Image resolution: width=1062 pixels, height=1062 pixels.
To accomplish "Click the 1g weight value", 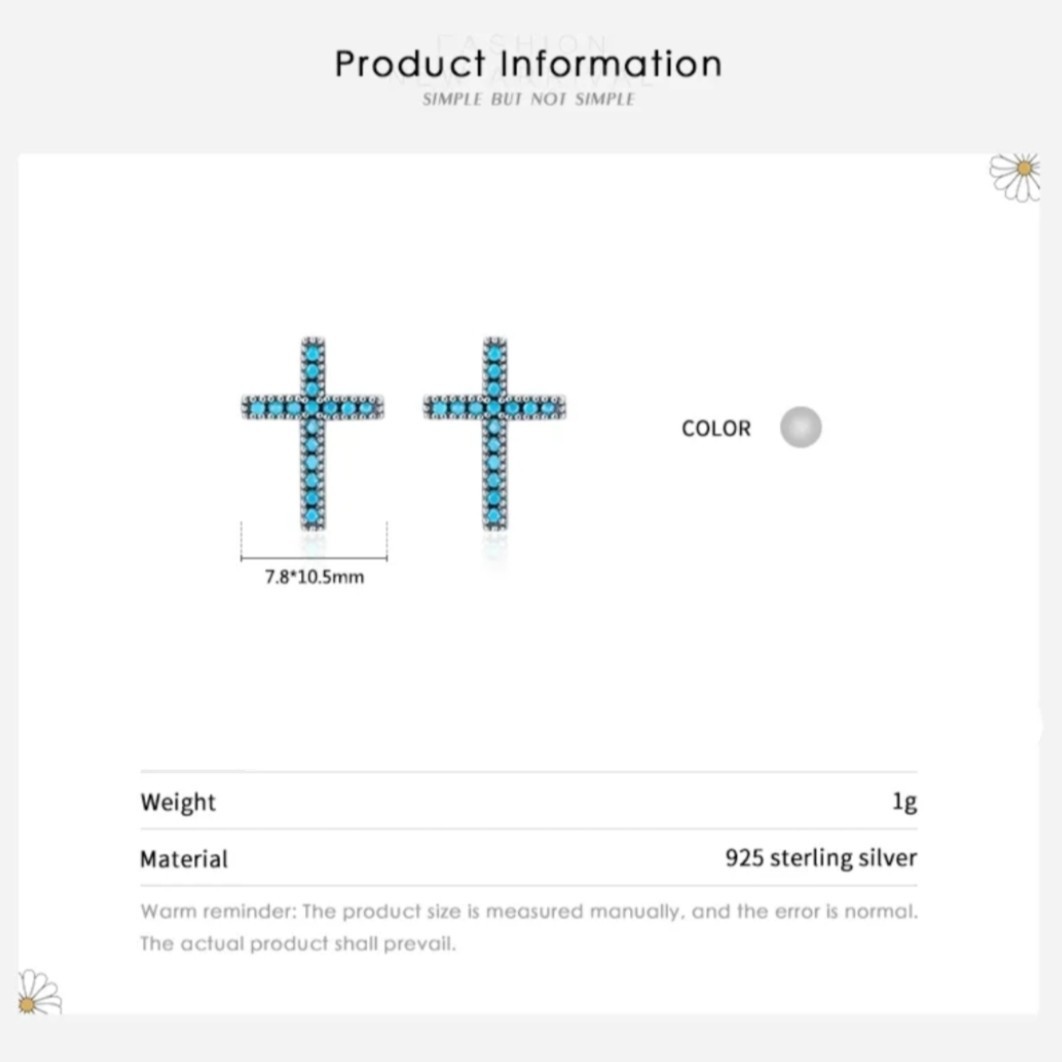I will [x=904, y=802].
